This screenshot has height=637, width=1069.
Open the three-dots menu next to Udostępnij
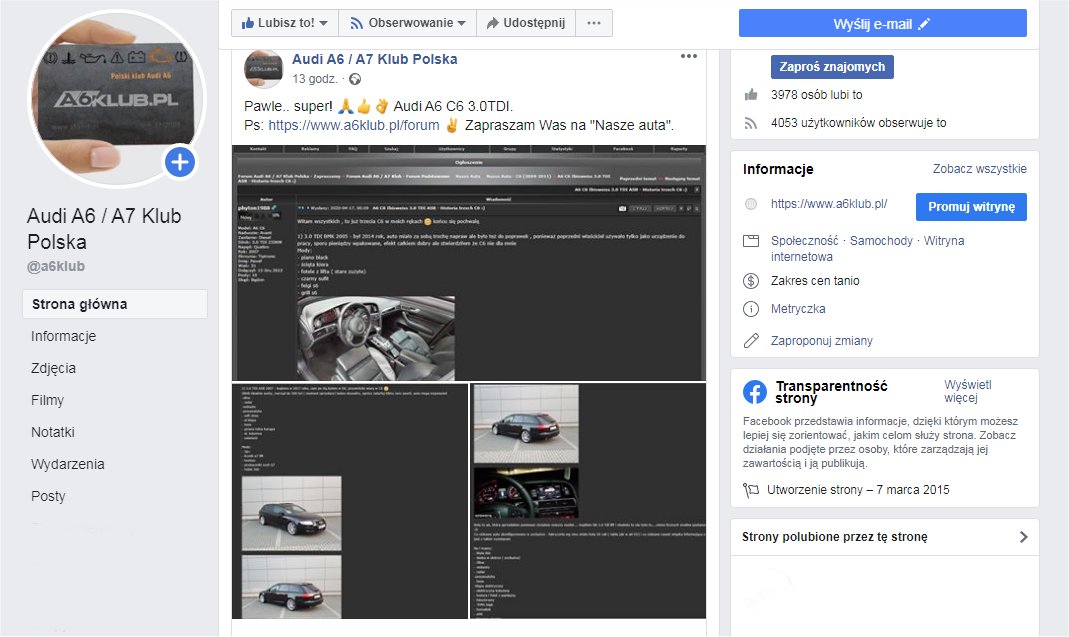pyautogui.click(x=594, y=23)
